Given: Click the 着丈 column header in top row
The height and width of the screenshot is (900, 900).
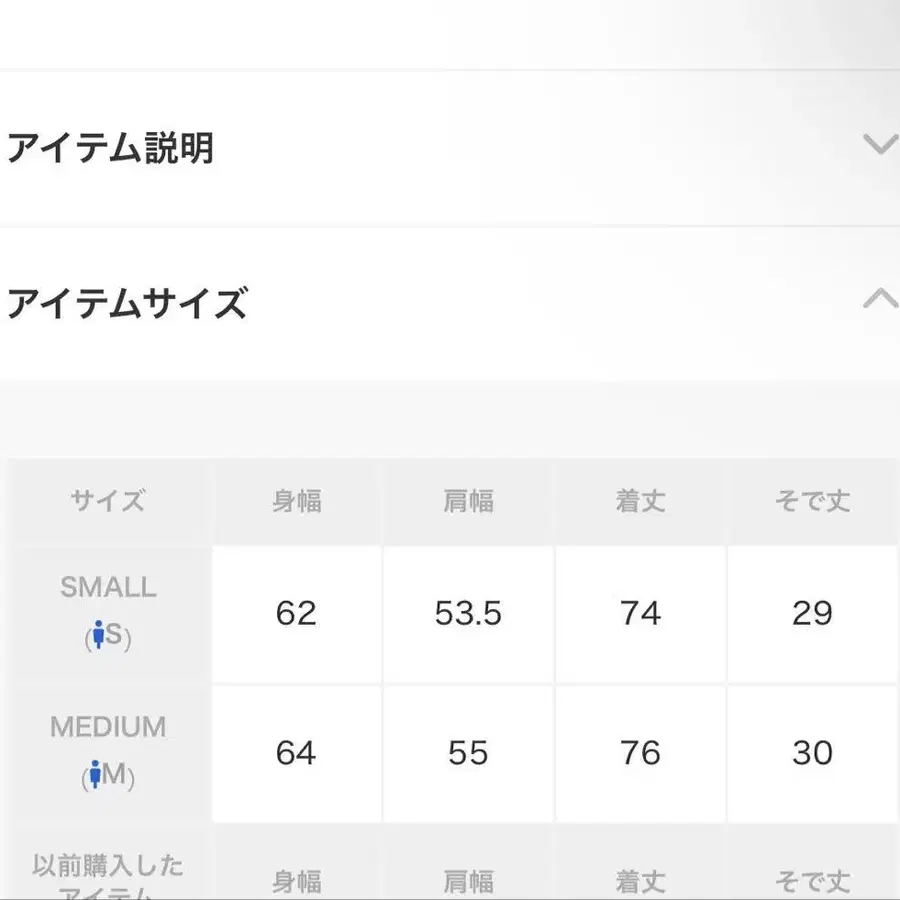Looking at the screenshot, I should tap(641, 501).
